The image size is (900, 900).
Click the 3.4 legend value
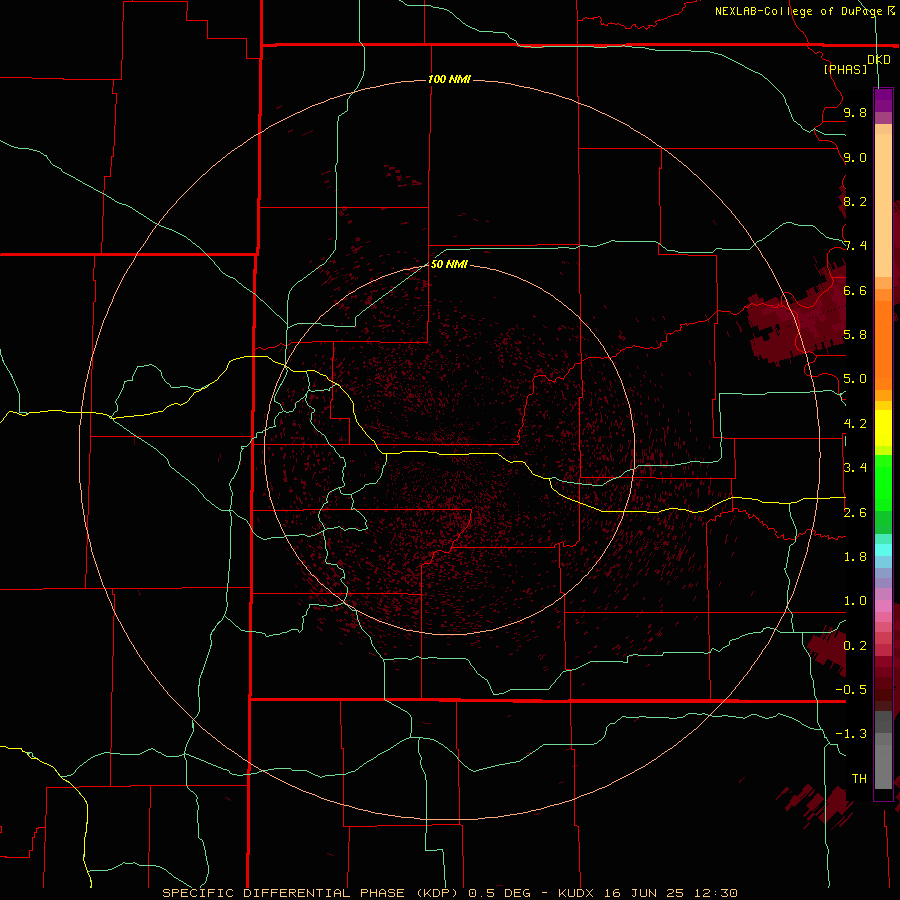click(855, 468)
